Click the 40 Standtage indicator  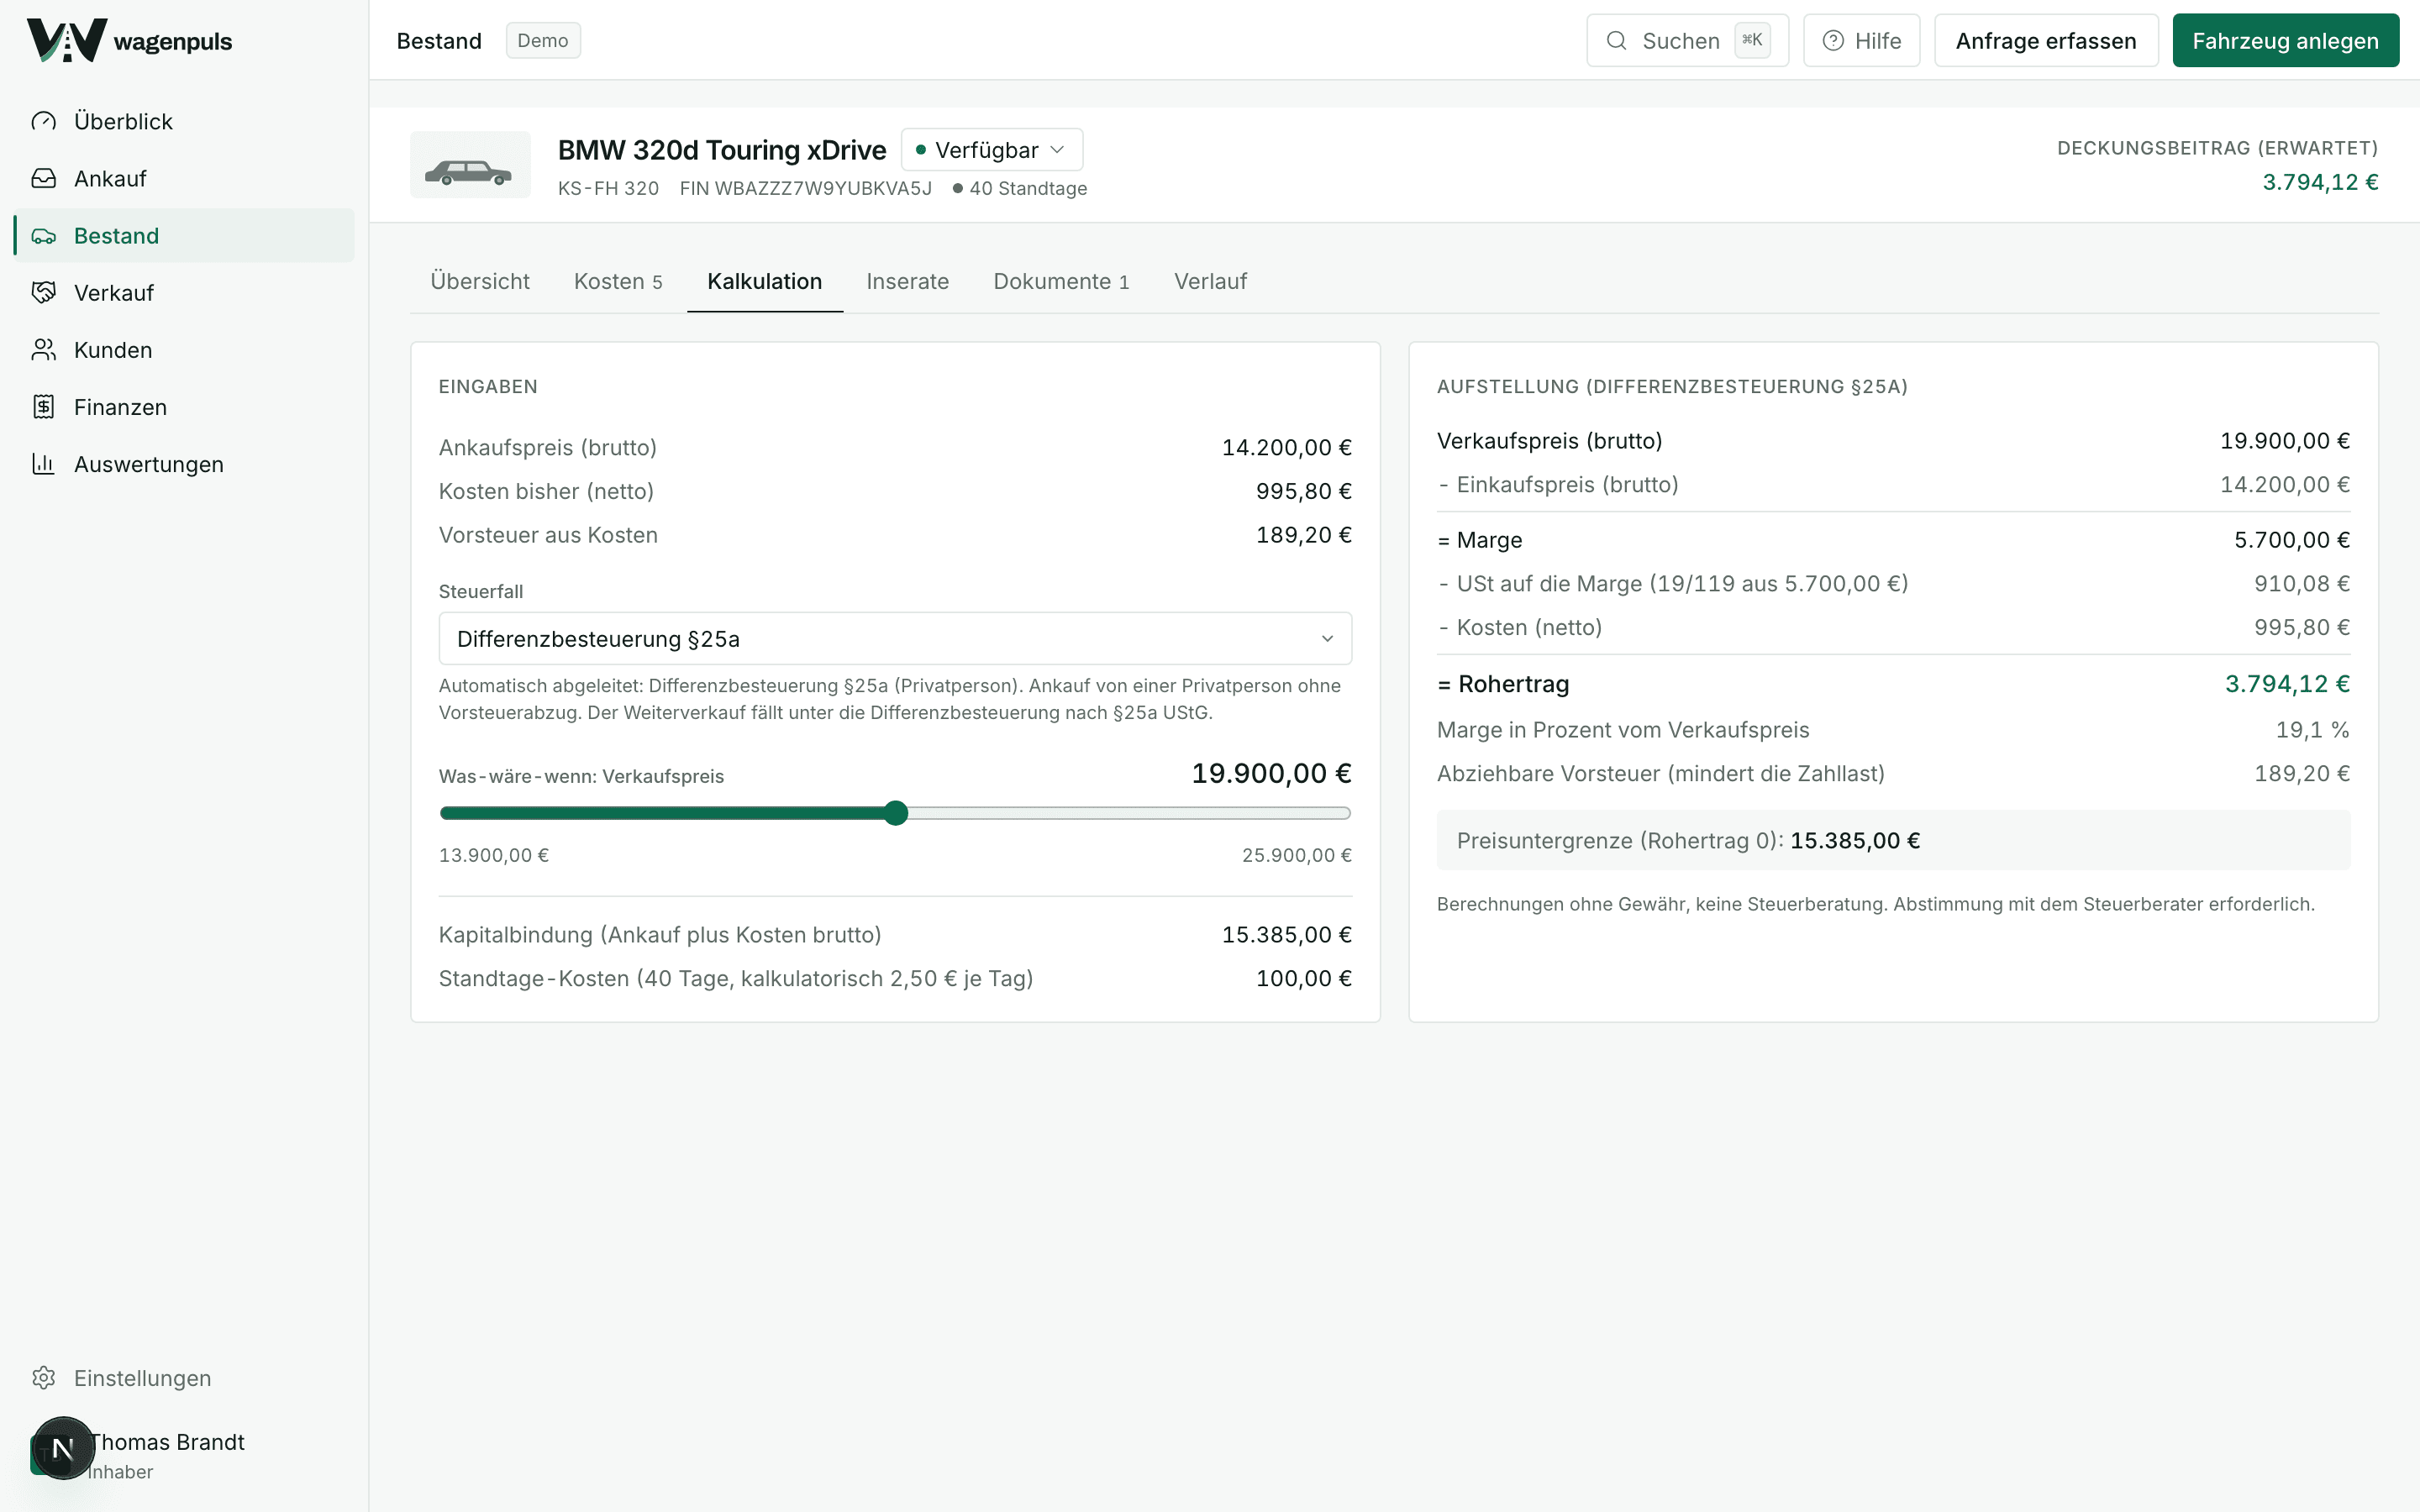point(1019,188)
